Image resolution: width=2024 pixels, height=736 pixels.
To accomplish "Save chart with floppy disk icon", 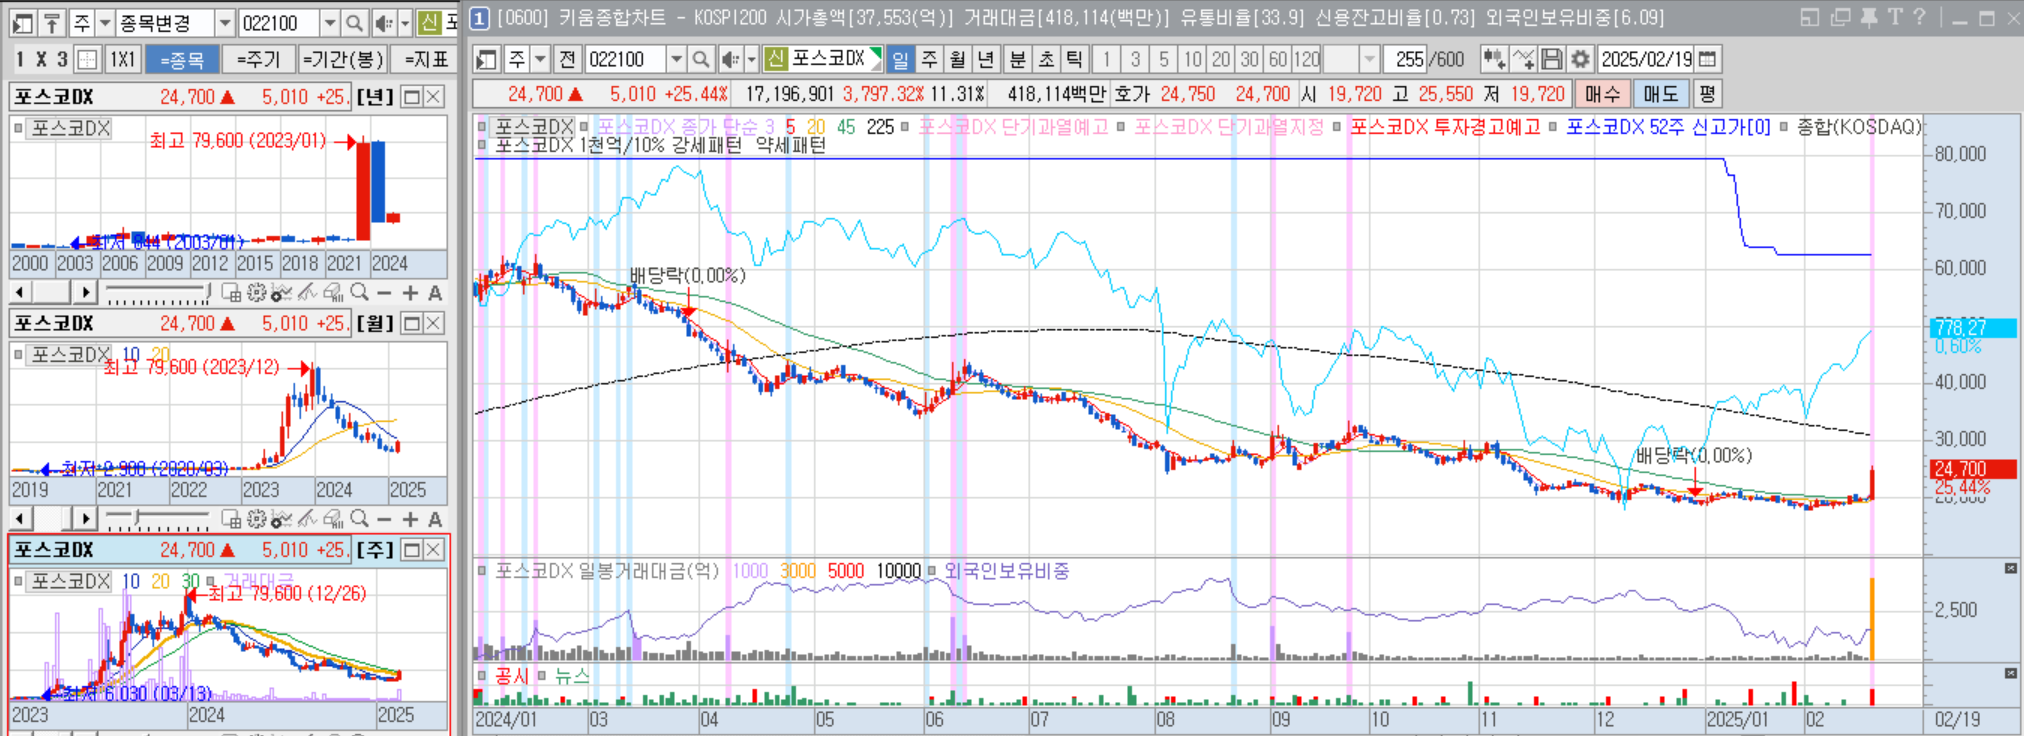I will tap(1551, 59).
